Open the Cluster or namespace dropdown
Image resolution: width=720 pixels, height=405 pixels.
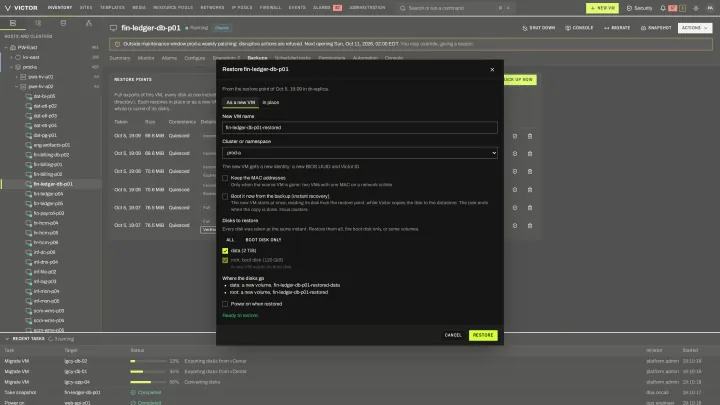(360, 153)
